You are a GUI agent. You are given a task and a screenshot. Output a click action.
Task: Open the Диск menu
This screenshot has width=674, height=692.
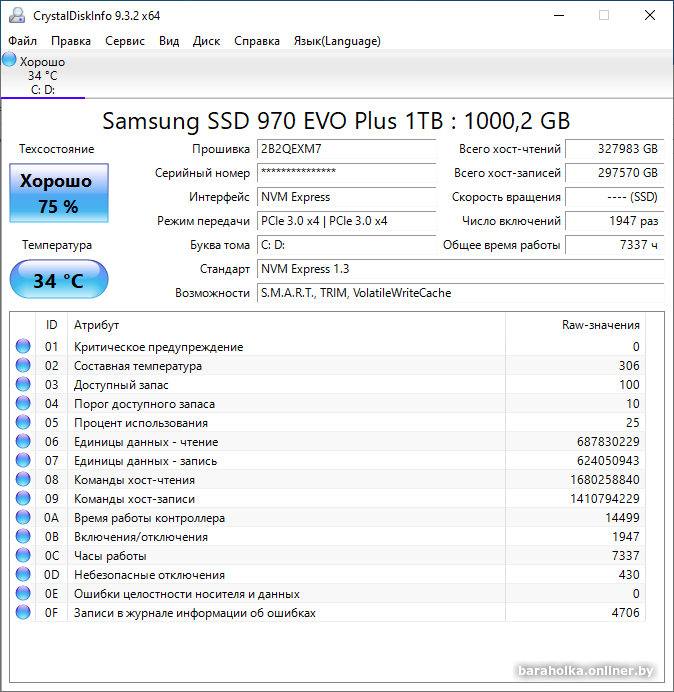pyautogui.click(x=206, y=41)
